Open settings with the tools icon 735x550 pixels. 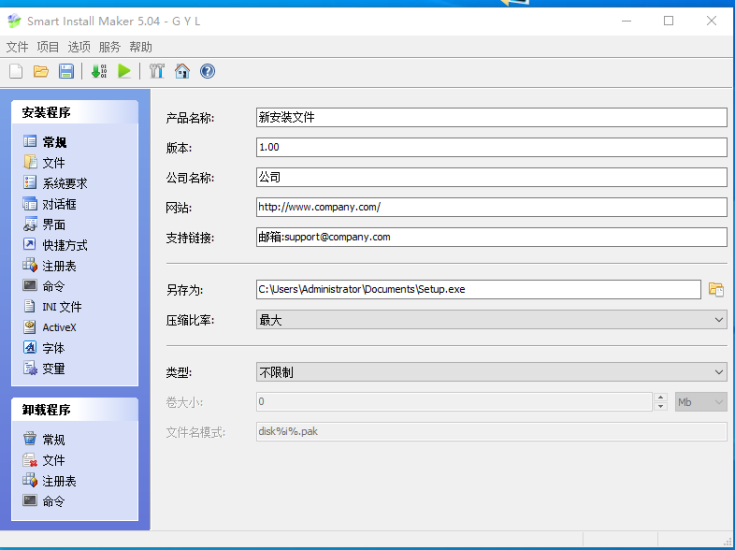coord(157,71)
